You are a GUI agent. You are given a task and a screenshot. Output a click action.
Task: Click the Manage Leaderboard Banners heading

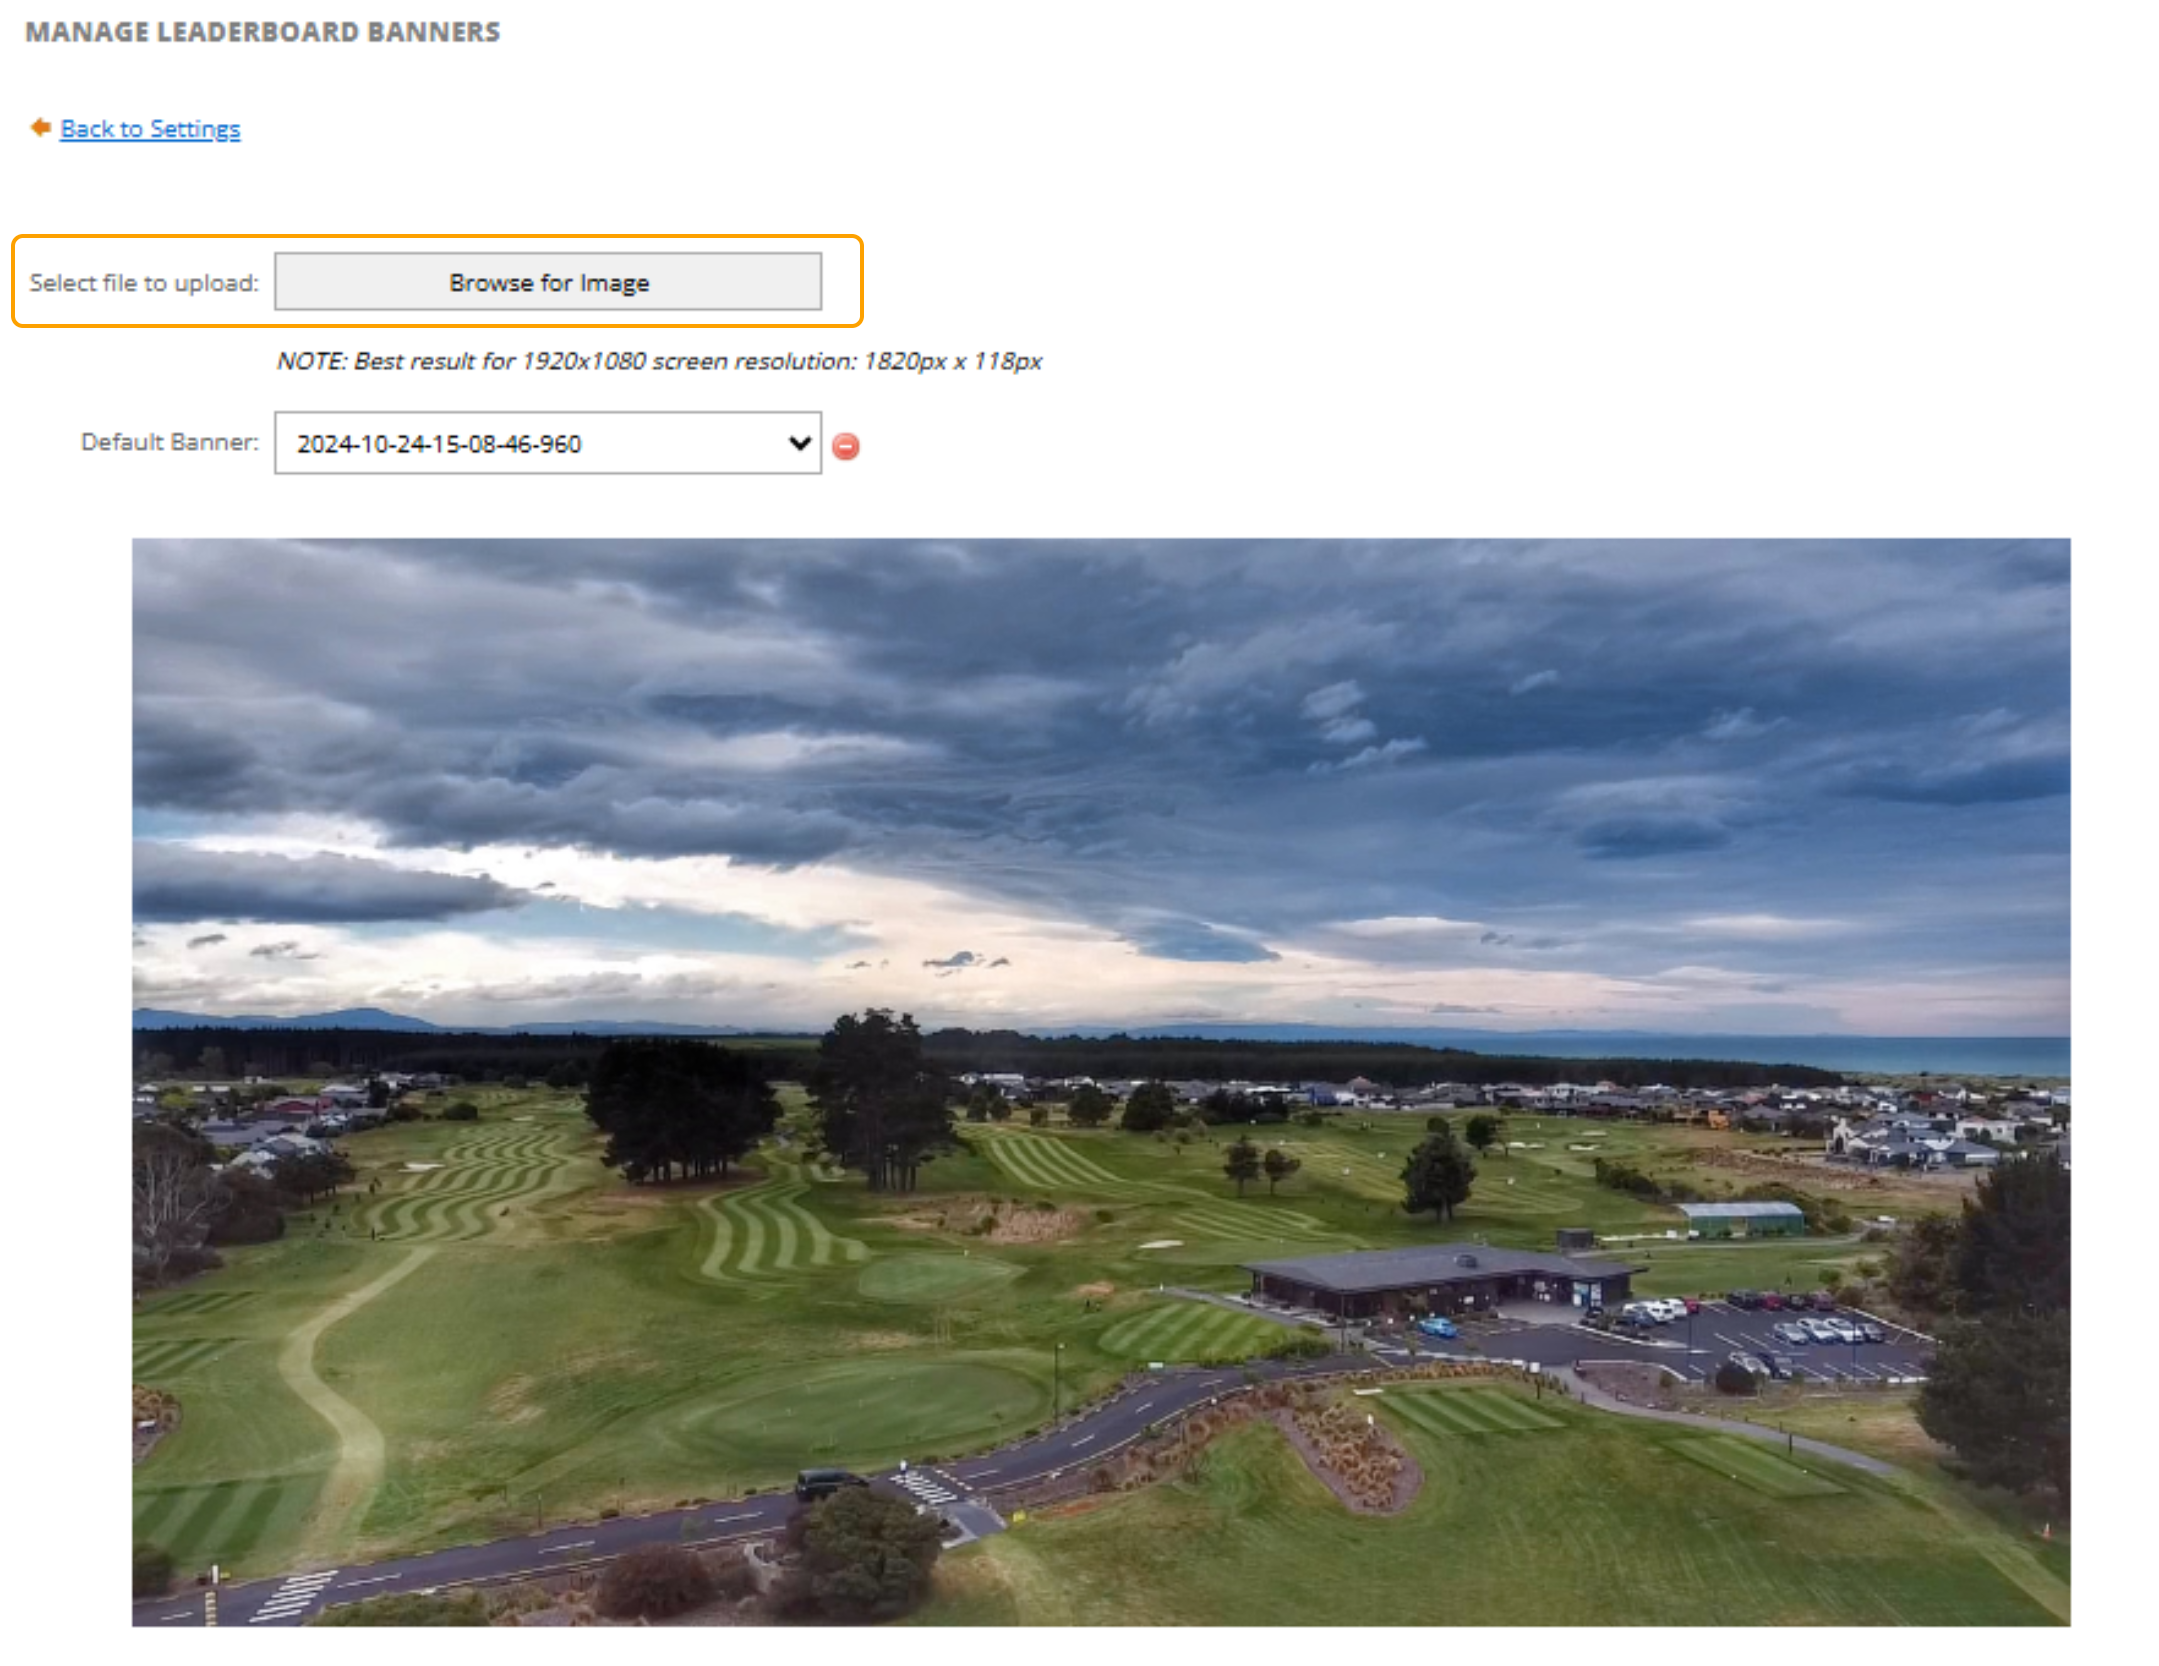(x=263, y=32)
